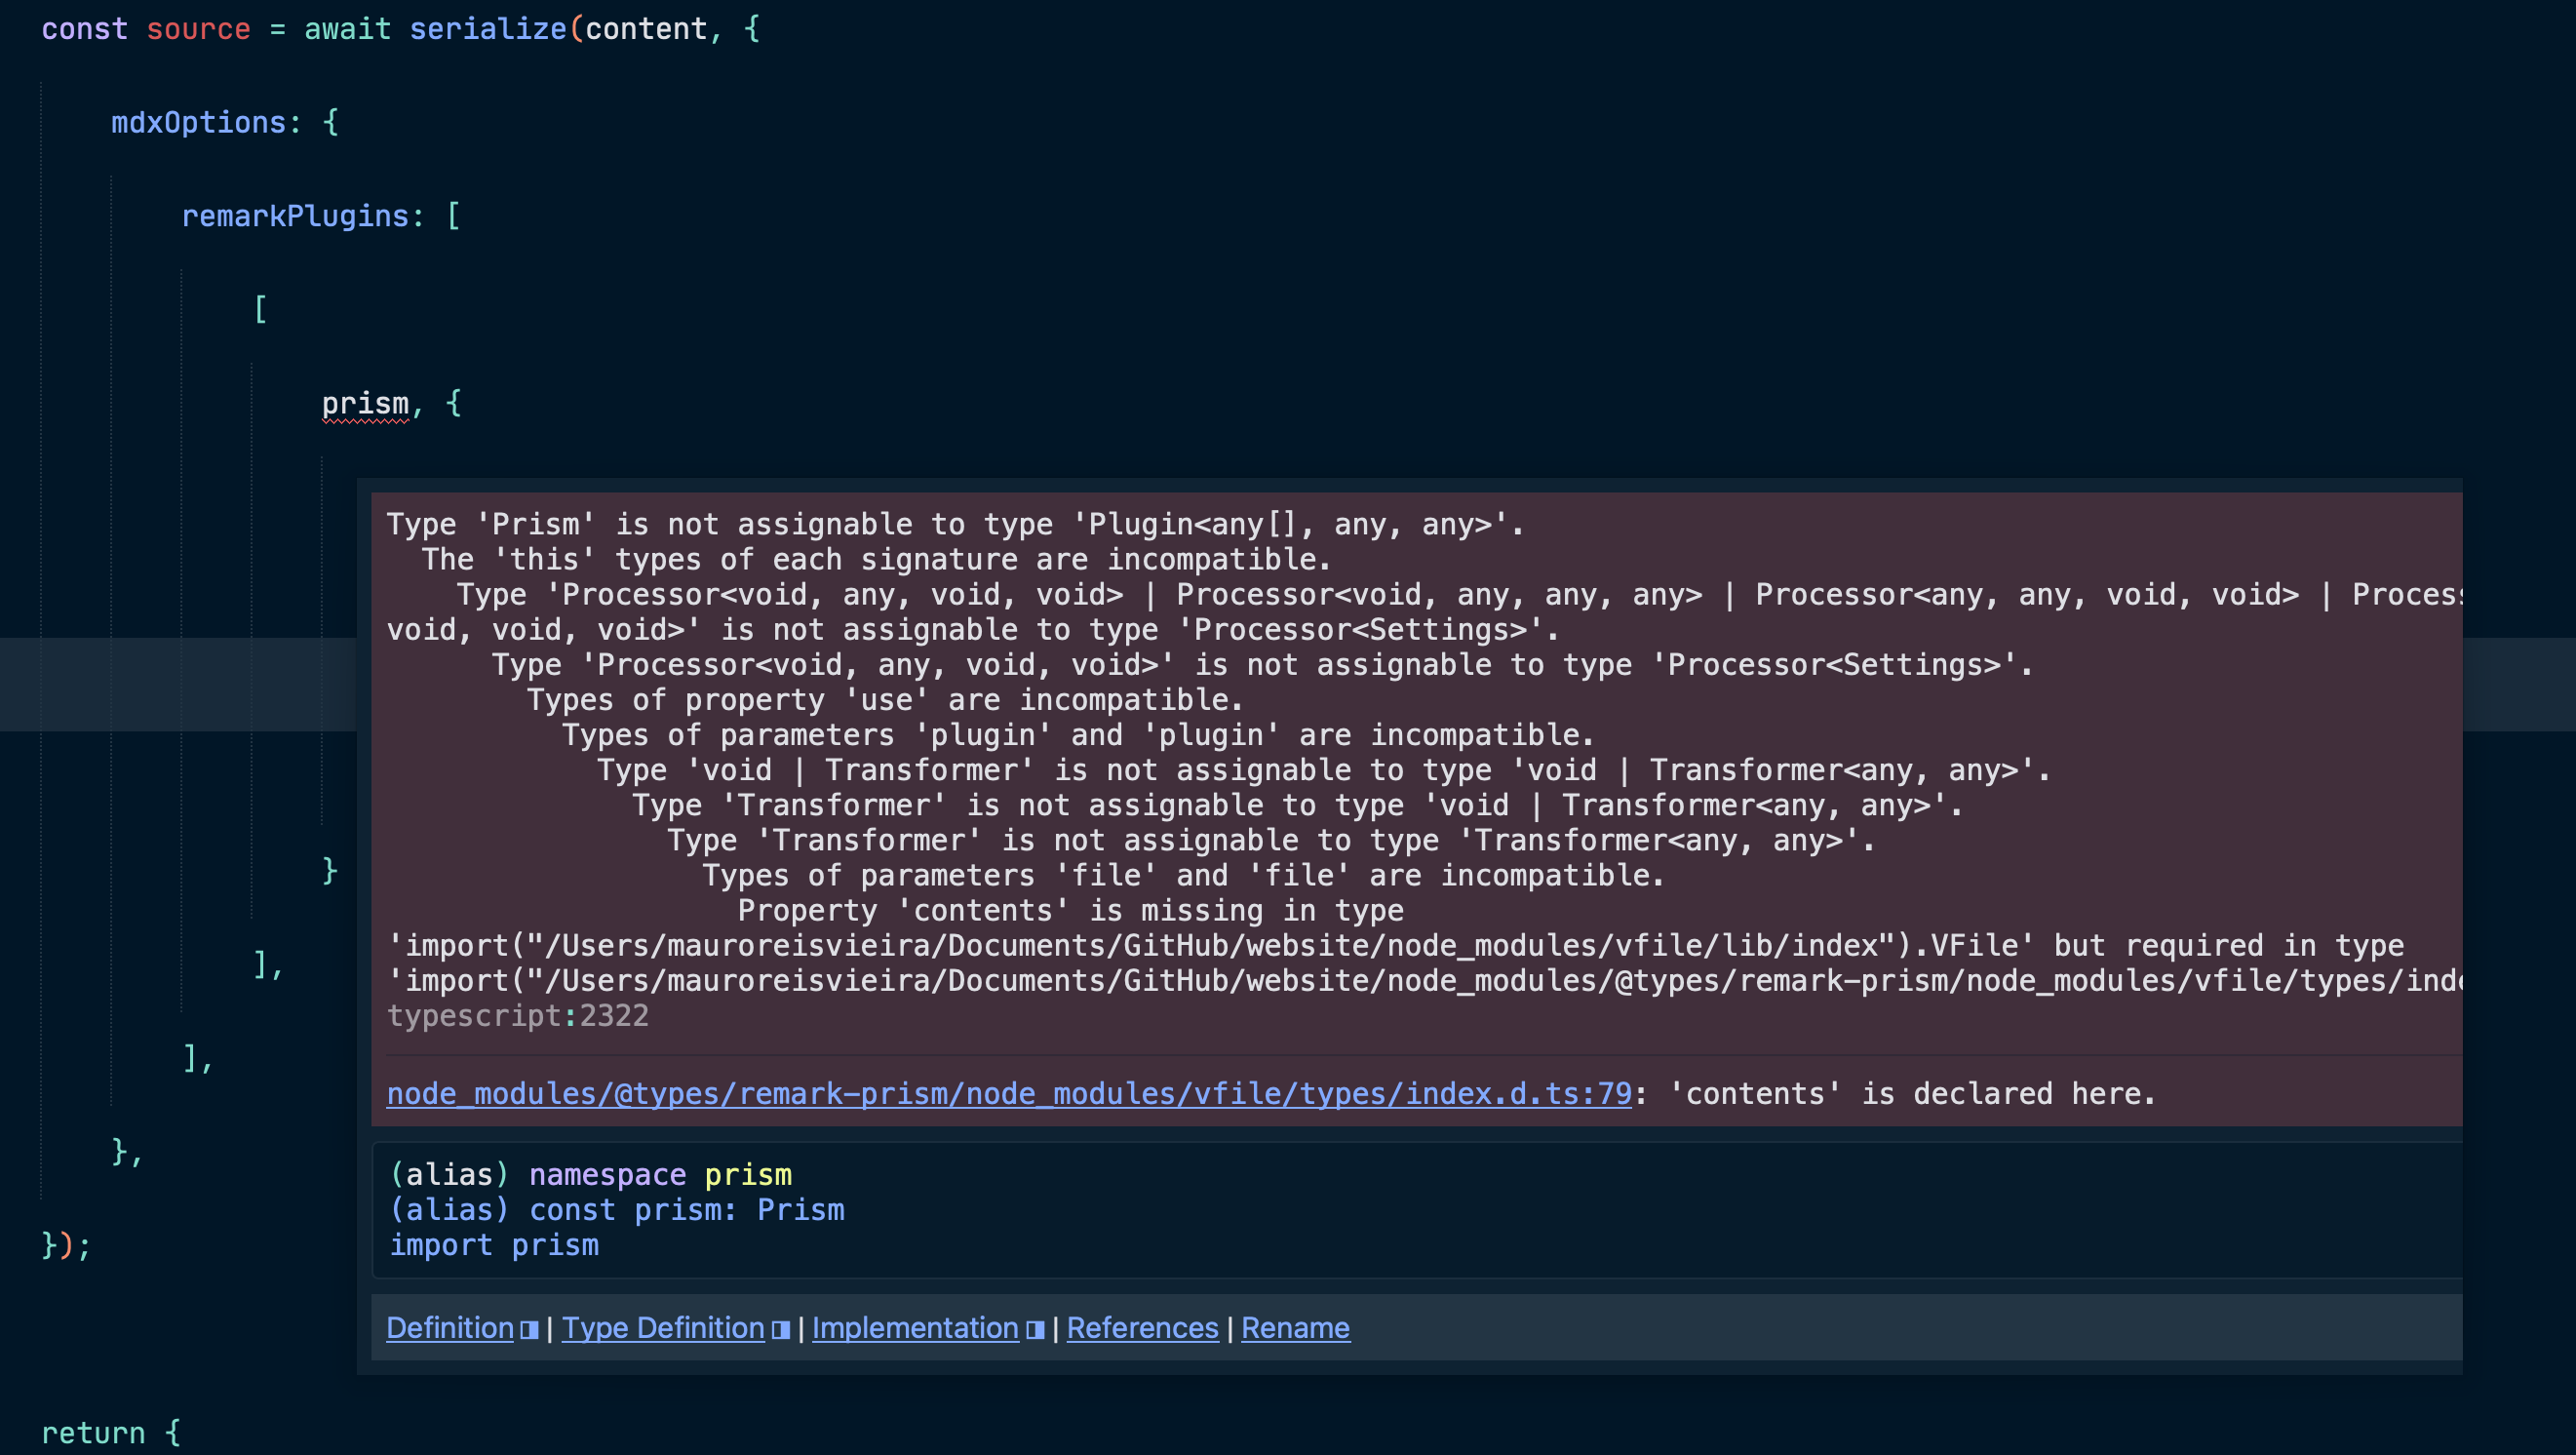Select the underlined prism identifier

pyautogui.click(x=365, y=403)
